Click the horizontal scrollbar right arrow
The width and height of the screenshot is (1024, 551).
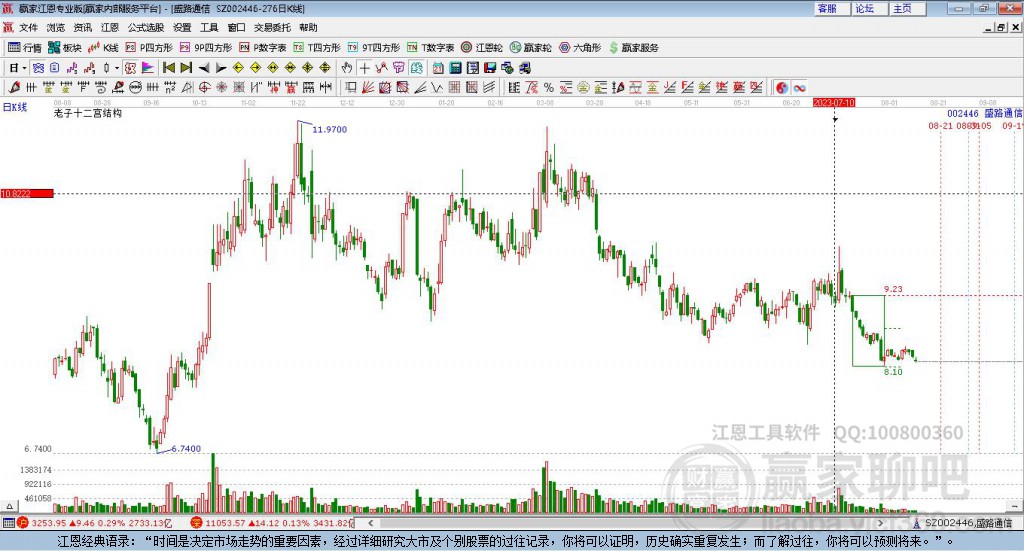pos(880,523)
